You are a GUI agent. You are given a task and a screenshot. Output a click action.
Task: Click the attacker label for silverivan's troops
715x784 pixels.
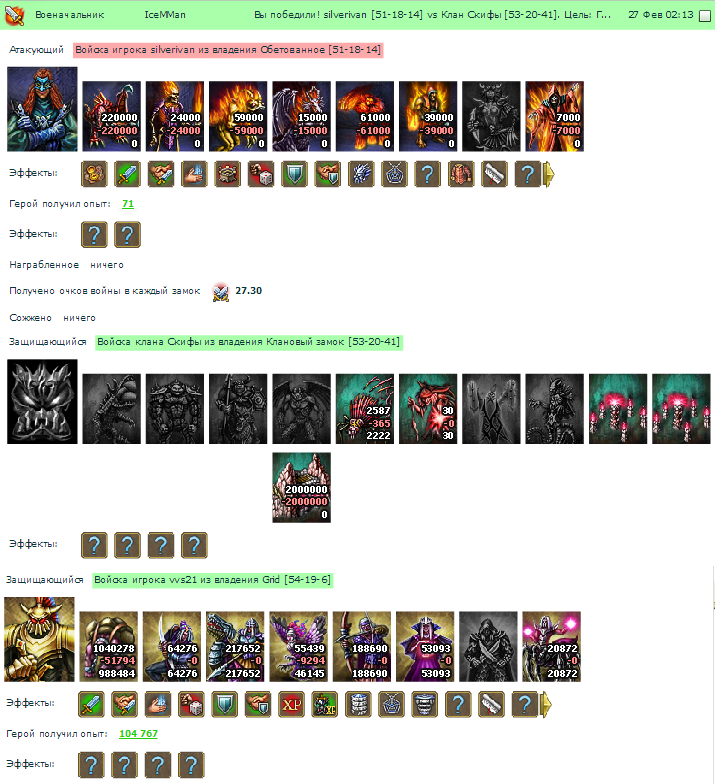[228, 50]
